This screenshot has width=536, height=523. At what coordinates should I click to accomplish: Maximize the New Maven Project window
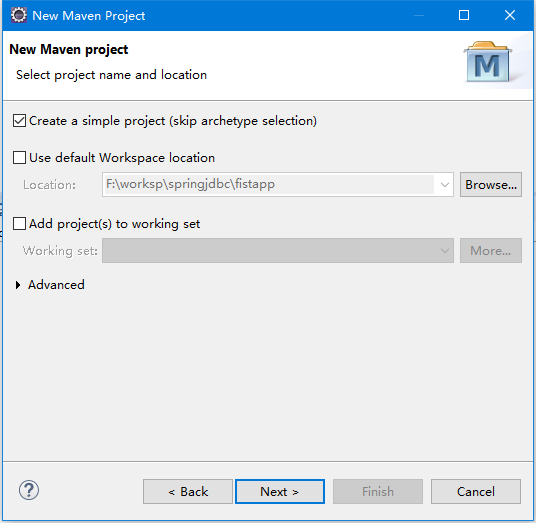click(464, 15)
